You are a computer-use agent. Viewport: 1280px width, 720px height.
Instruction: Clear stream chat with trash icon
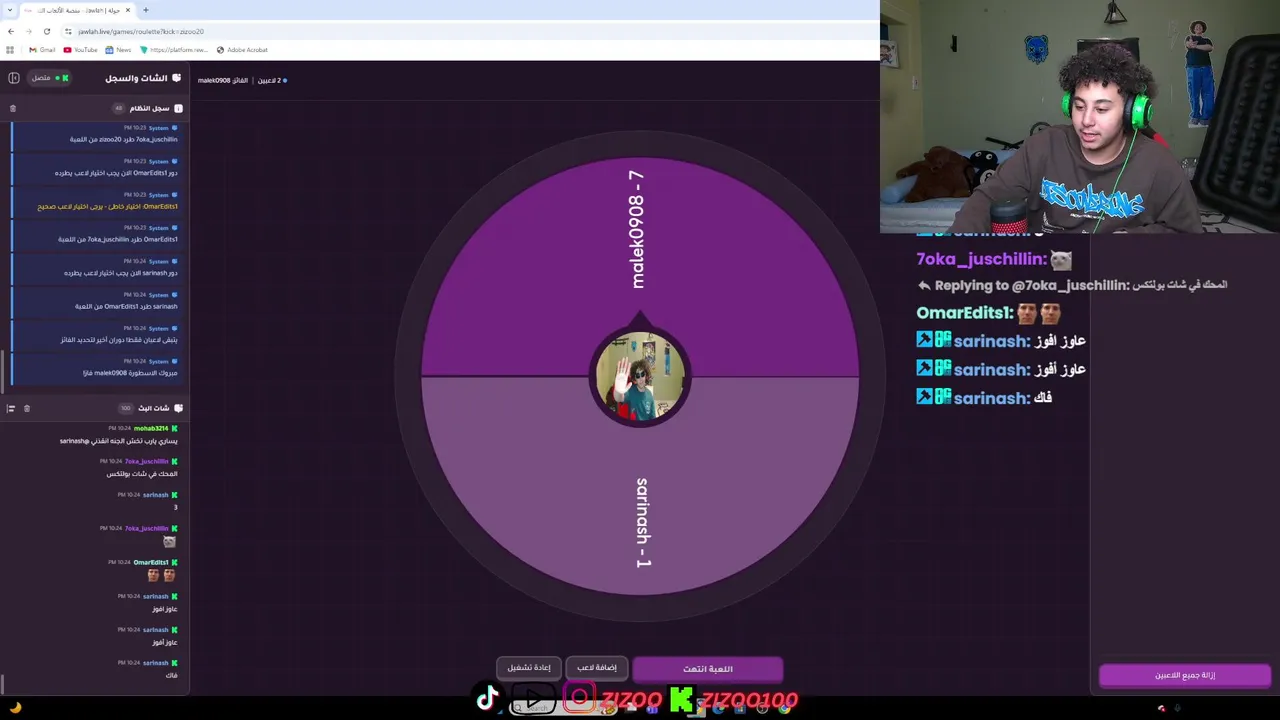tap(27, 408)
